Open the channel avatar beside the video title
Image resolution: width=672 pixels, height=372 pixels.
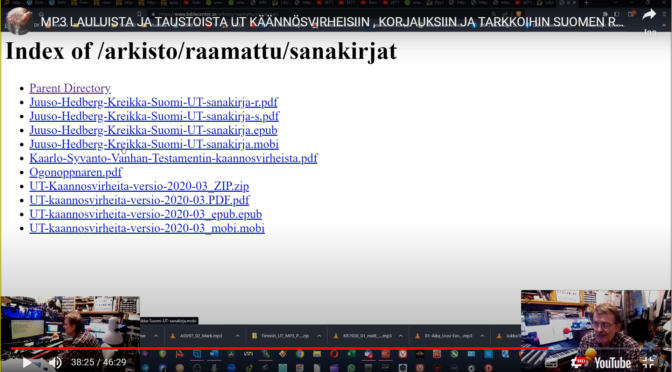[x=20, y=21]
